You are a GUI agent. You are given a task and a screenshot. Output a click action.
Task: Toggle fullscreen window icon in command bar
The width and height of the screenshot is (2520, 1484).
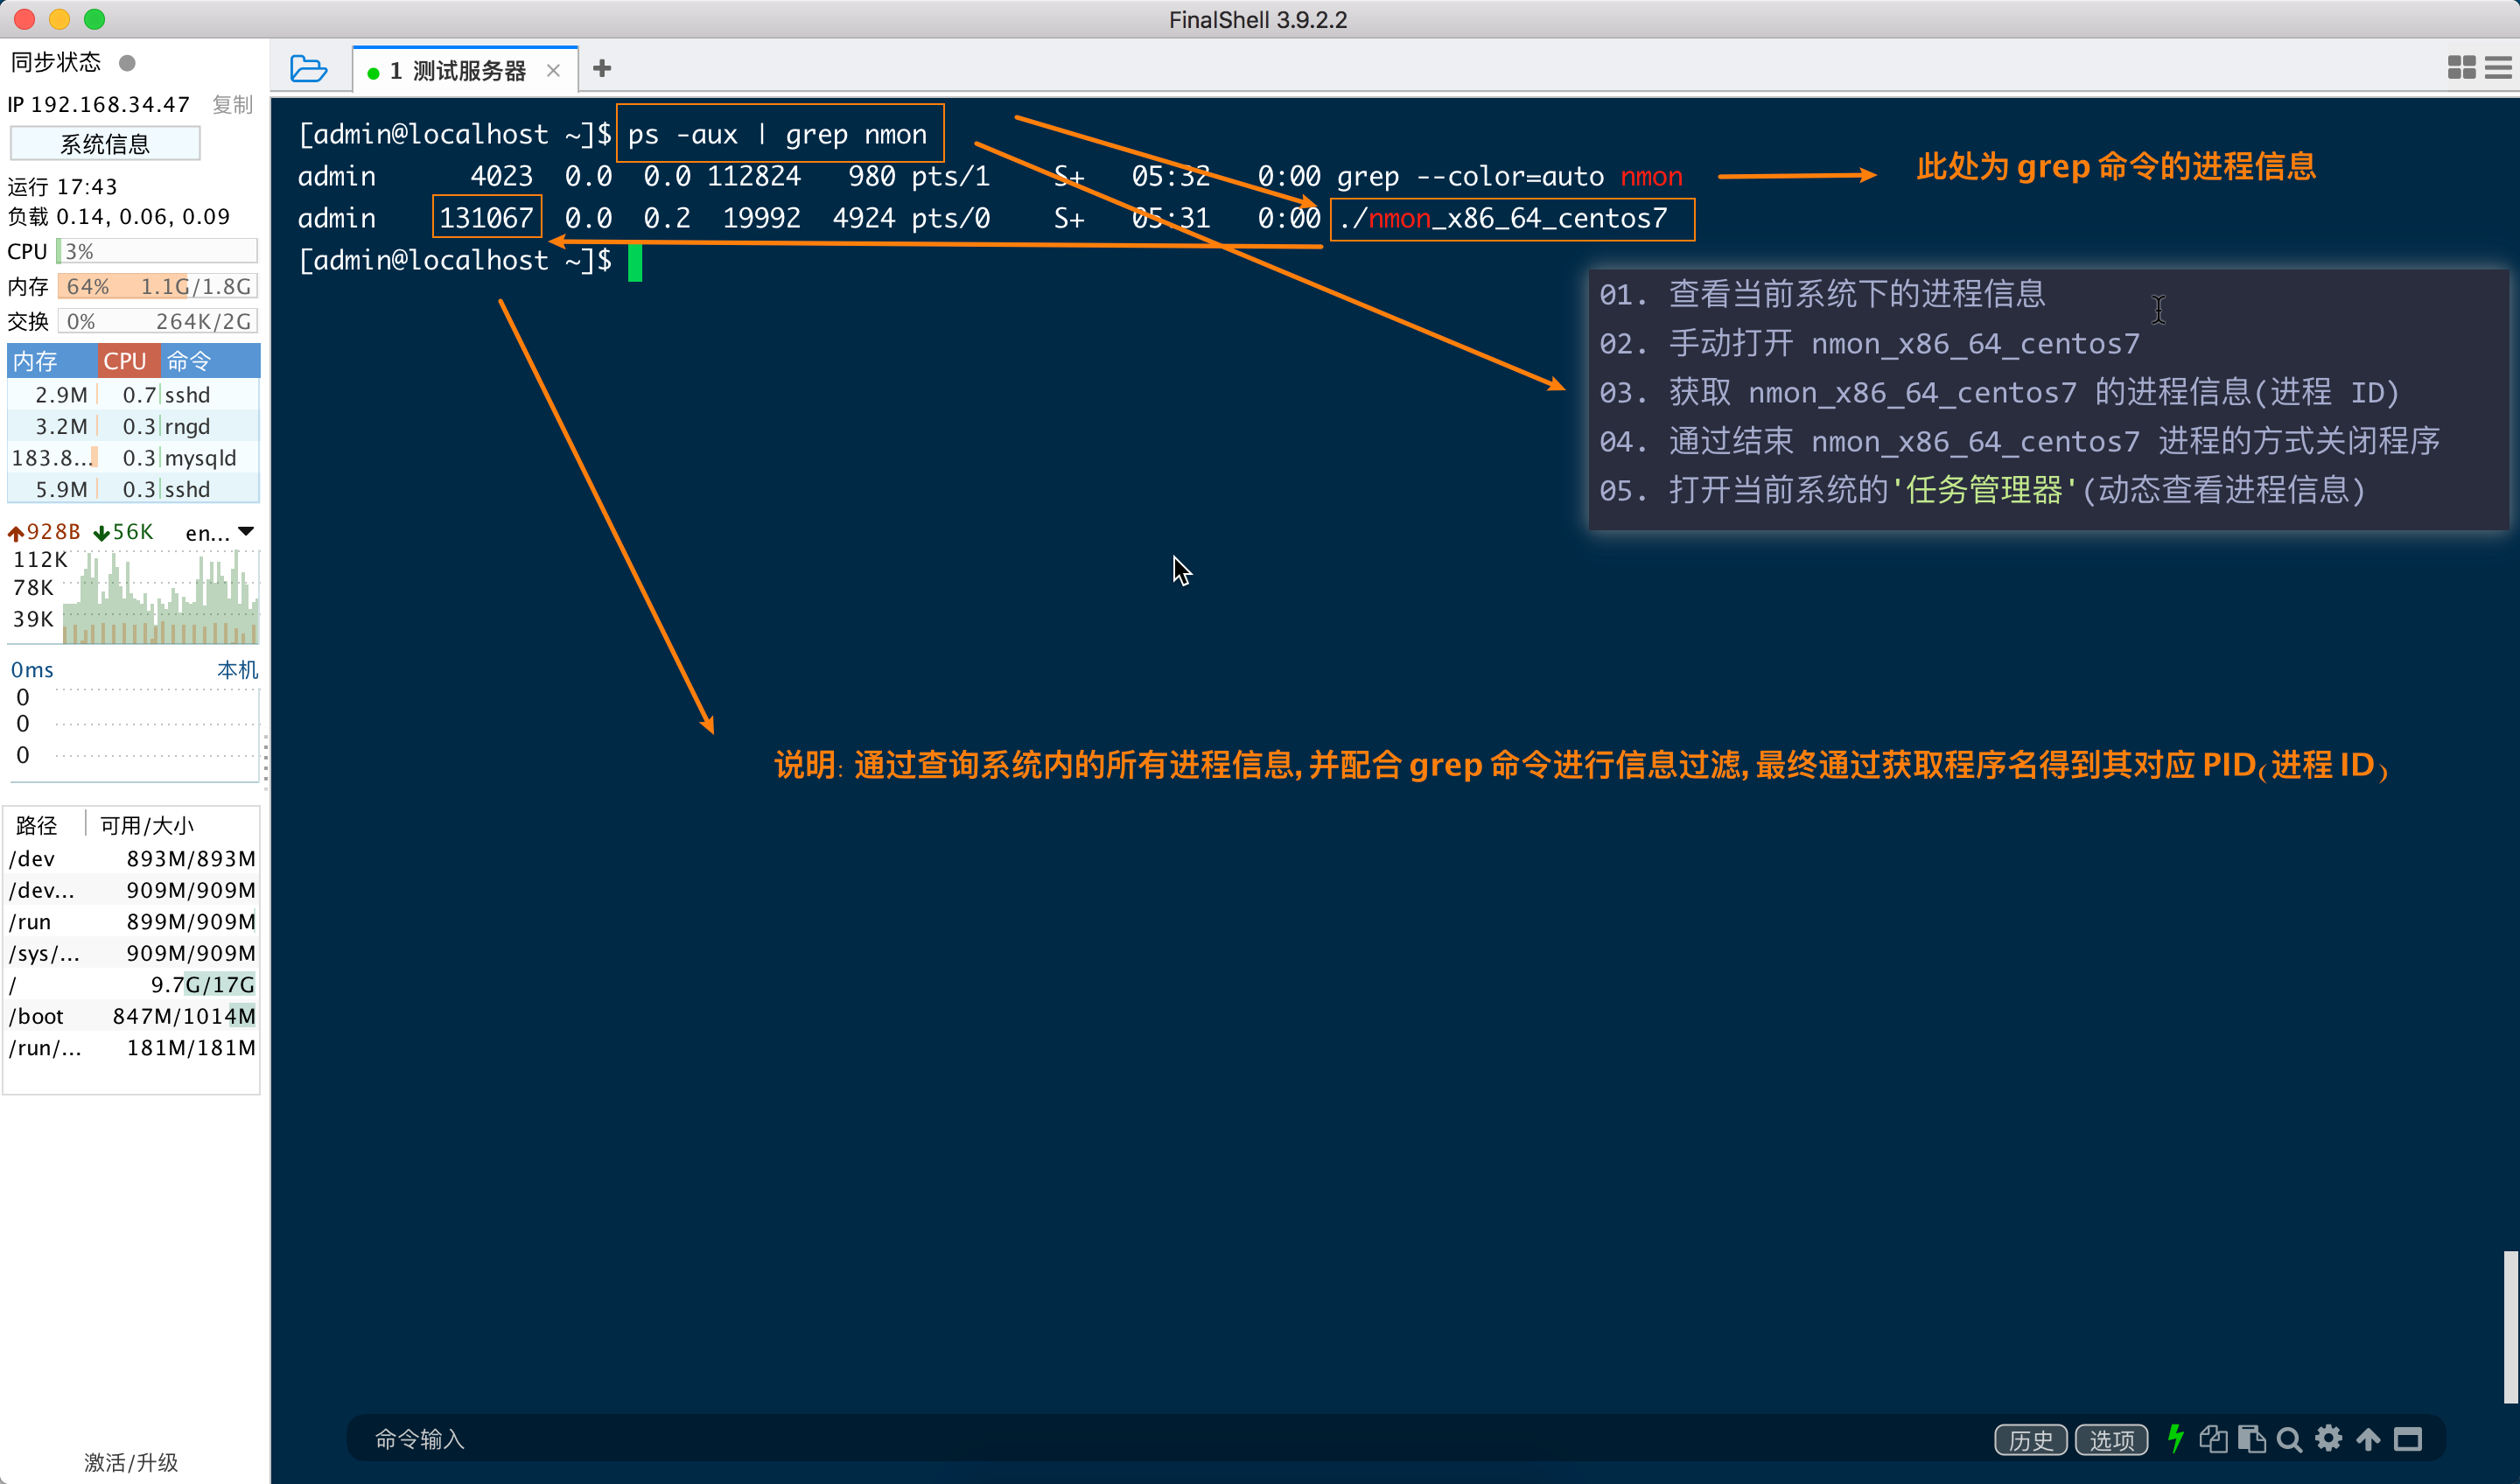pyautogui.click(x=2408, y=1439)
